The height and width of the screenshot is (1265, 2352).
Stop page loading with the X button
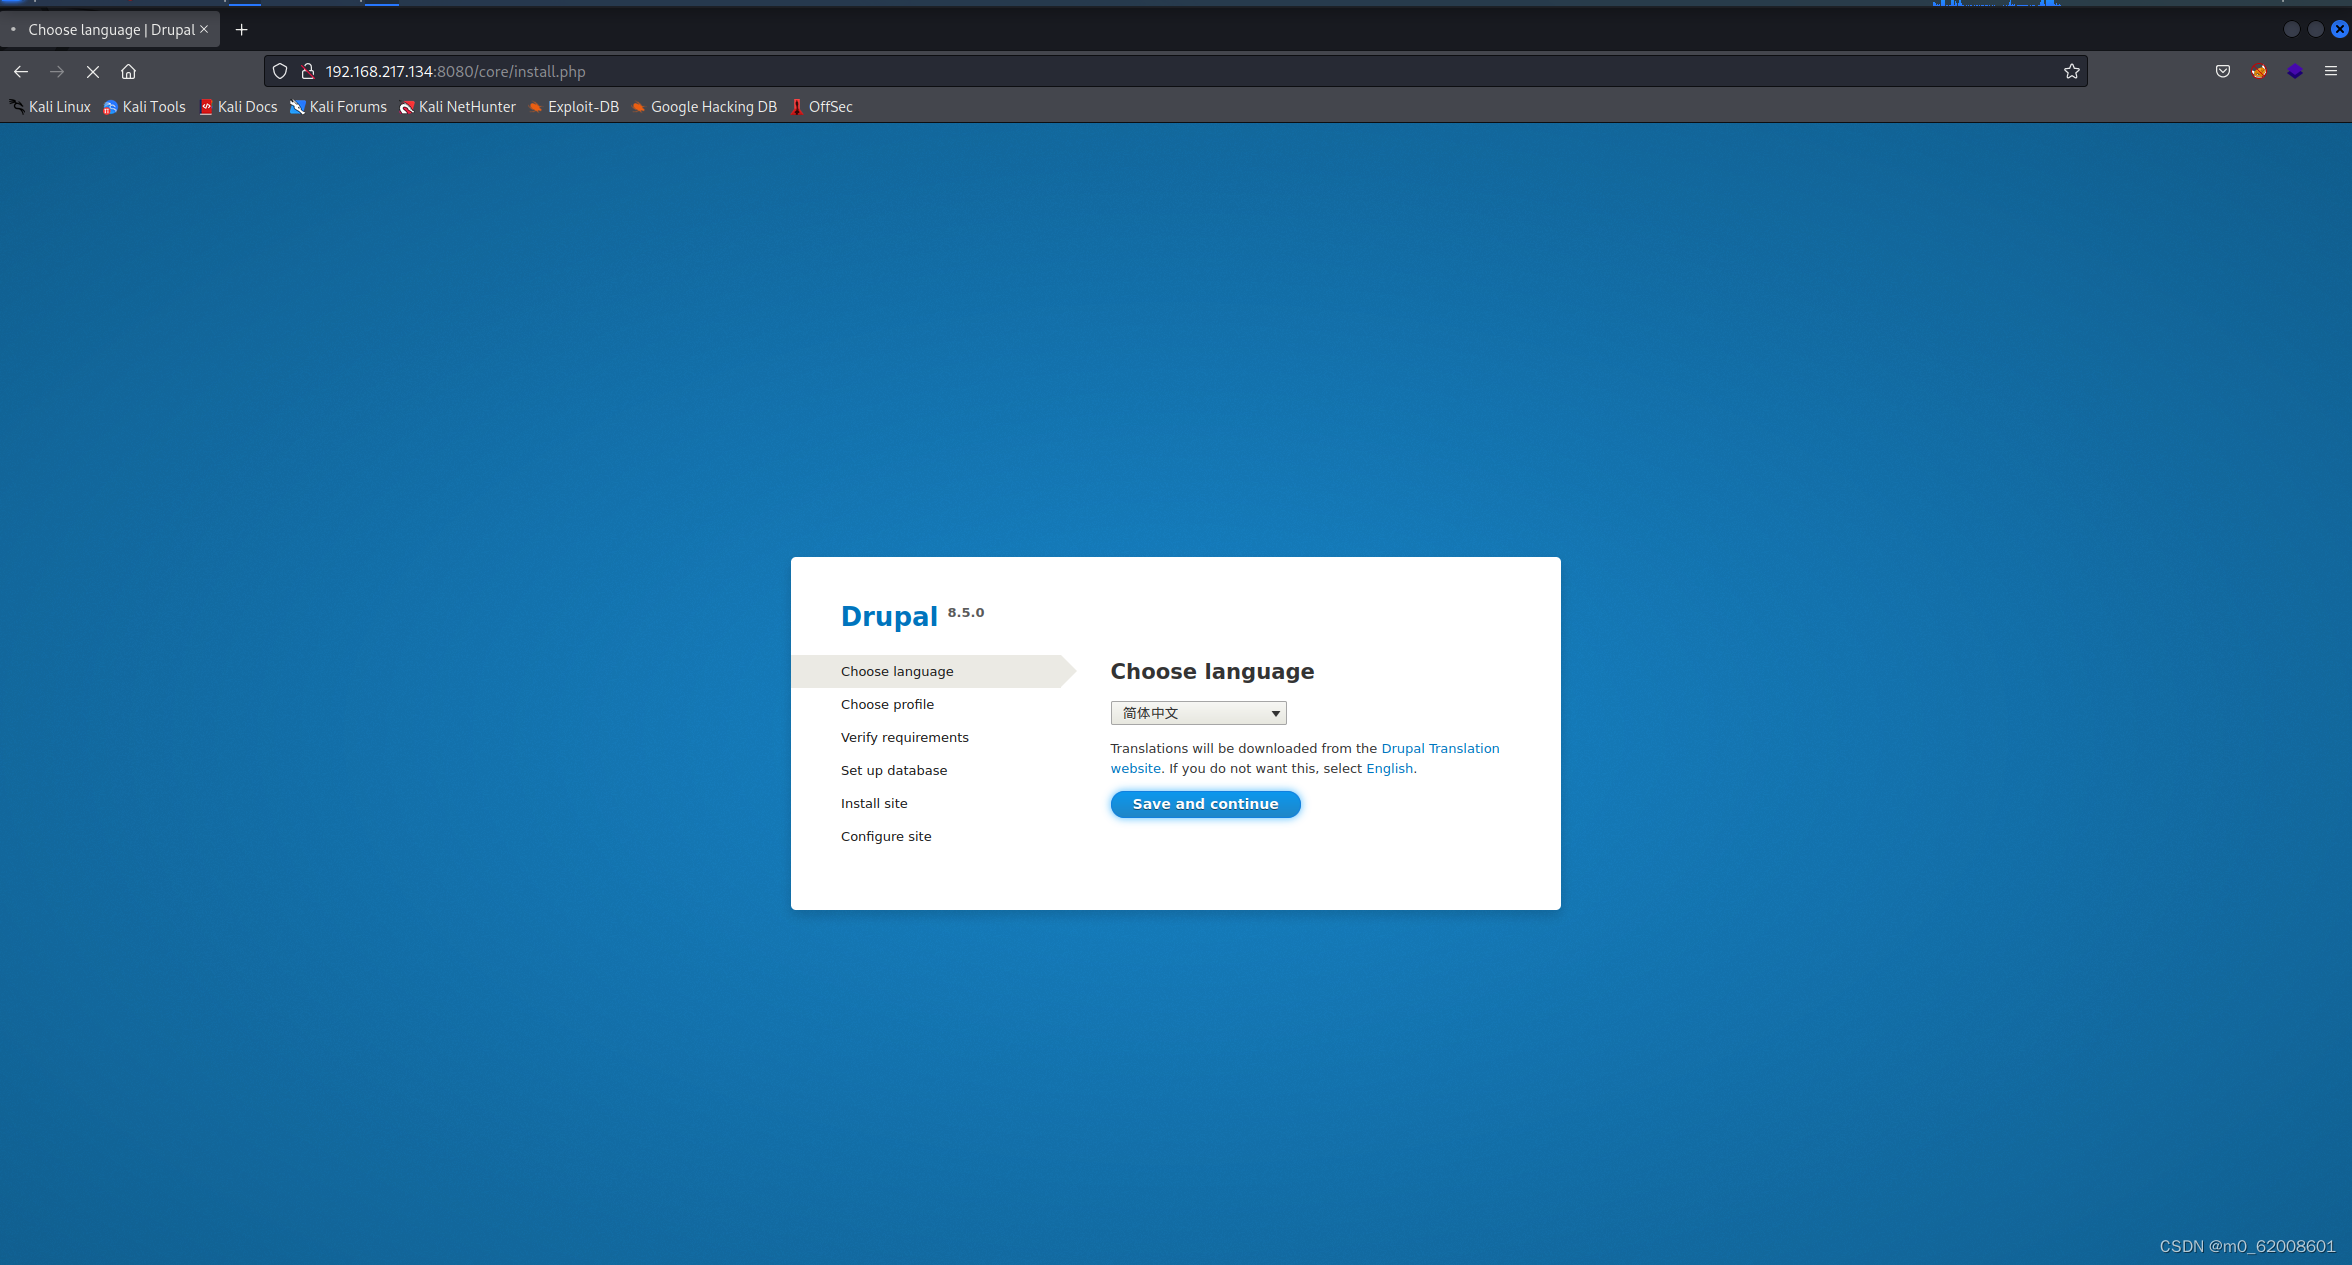(x=93, y=71)
